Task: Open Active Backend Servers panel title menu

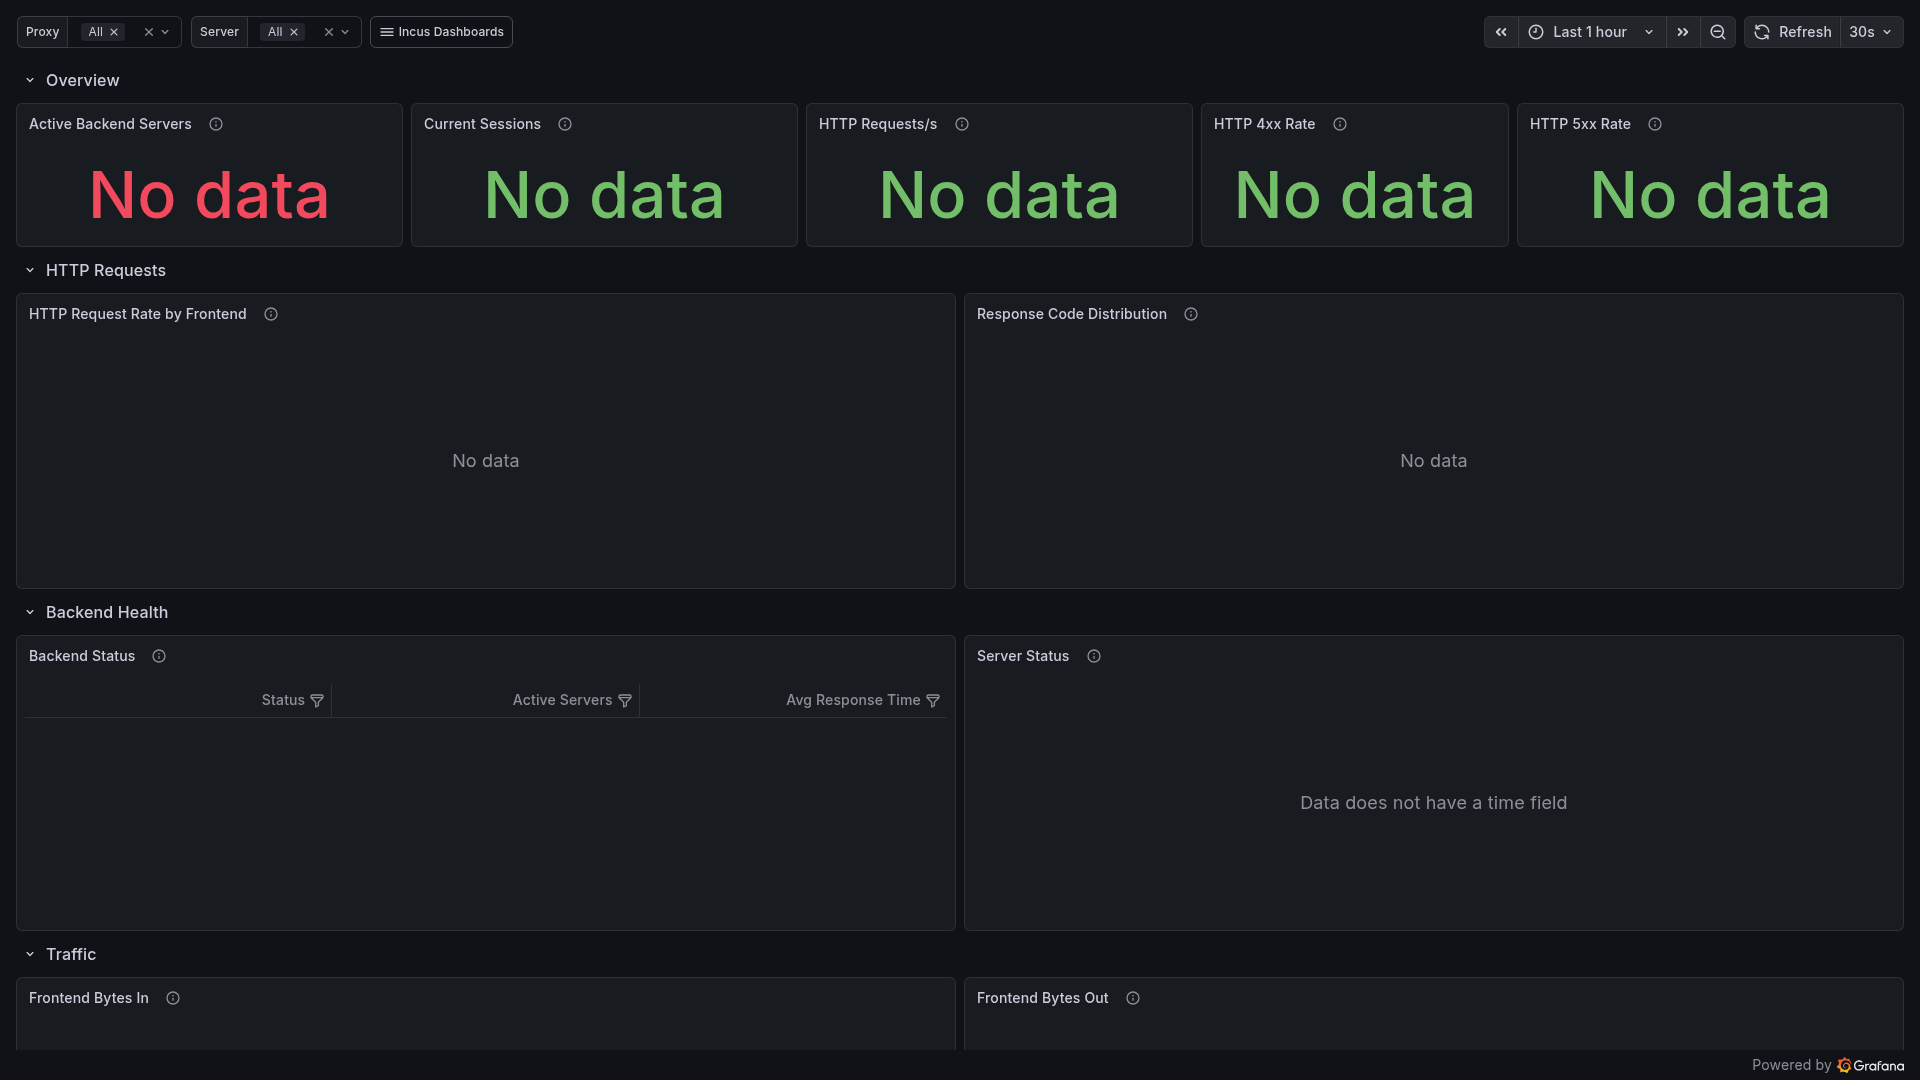Action: click(110, 124)
